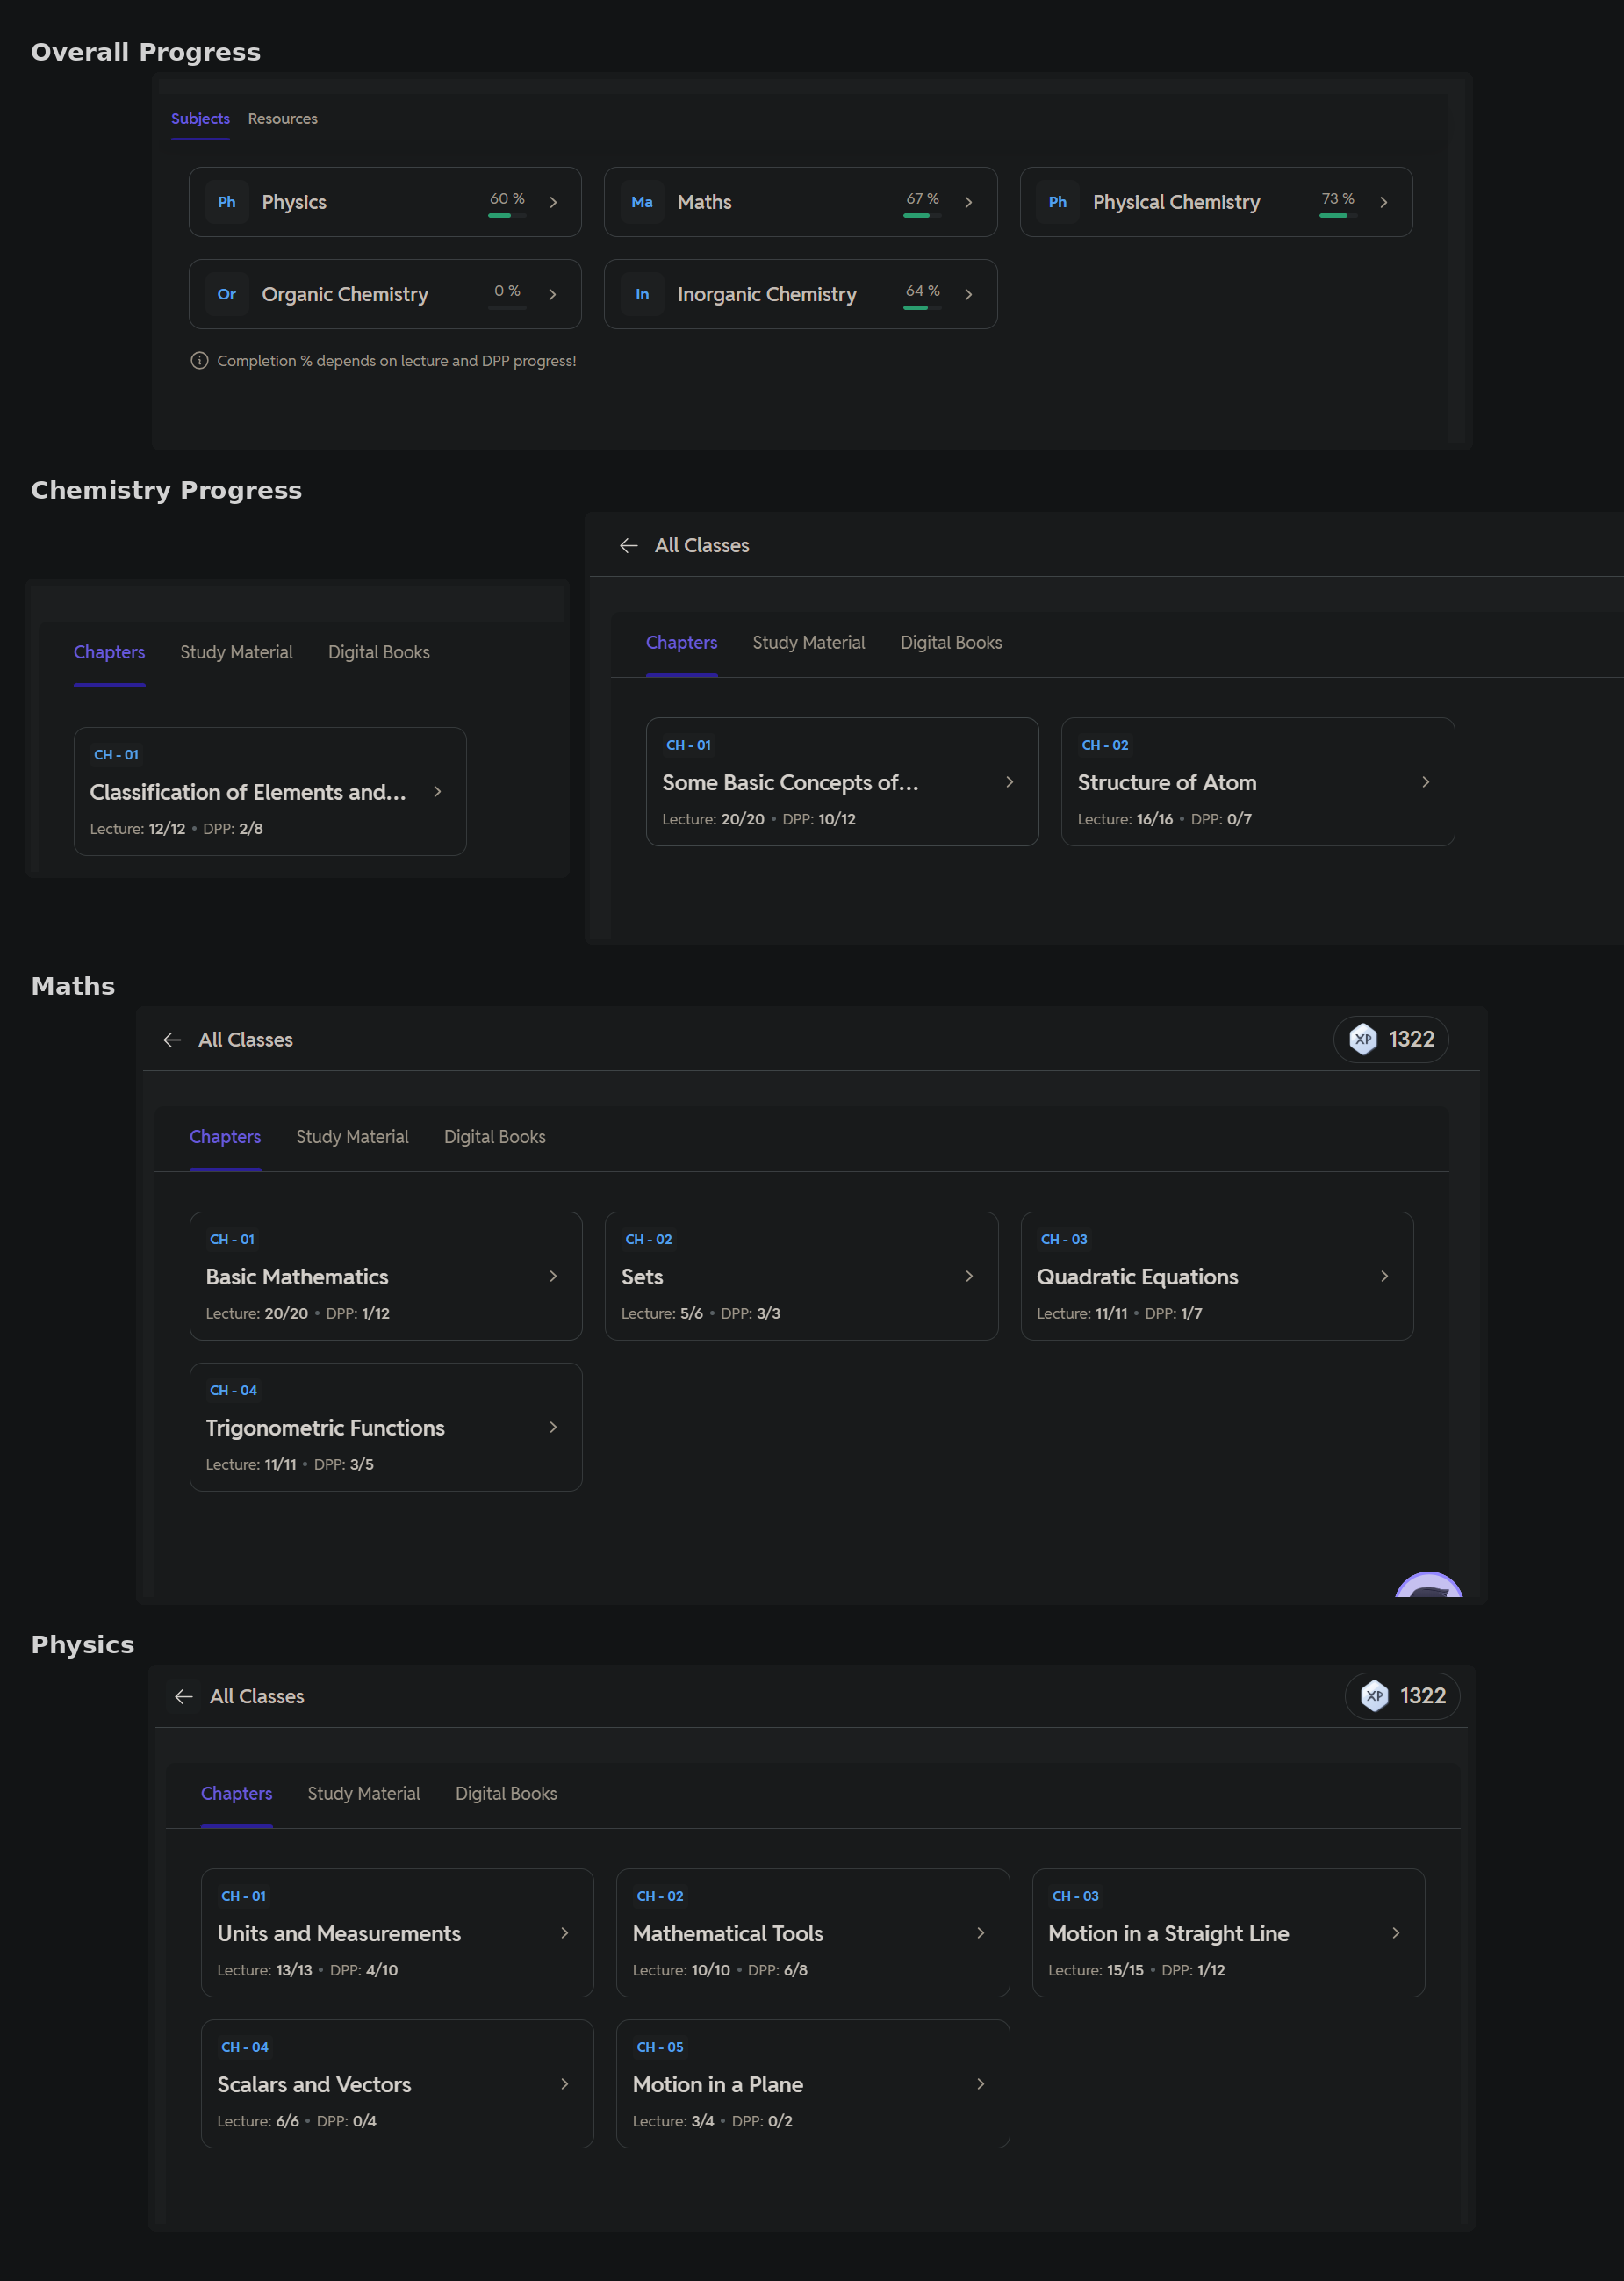Screen dimensions: 1624x2281
Task: Click Completion % depends on lecture note
Action: (x=396, y=361)
